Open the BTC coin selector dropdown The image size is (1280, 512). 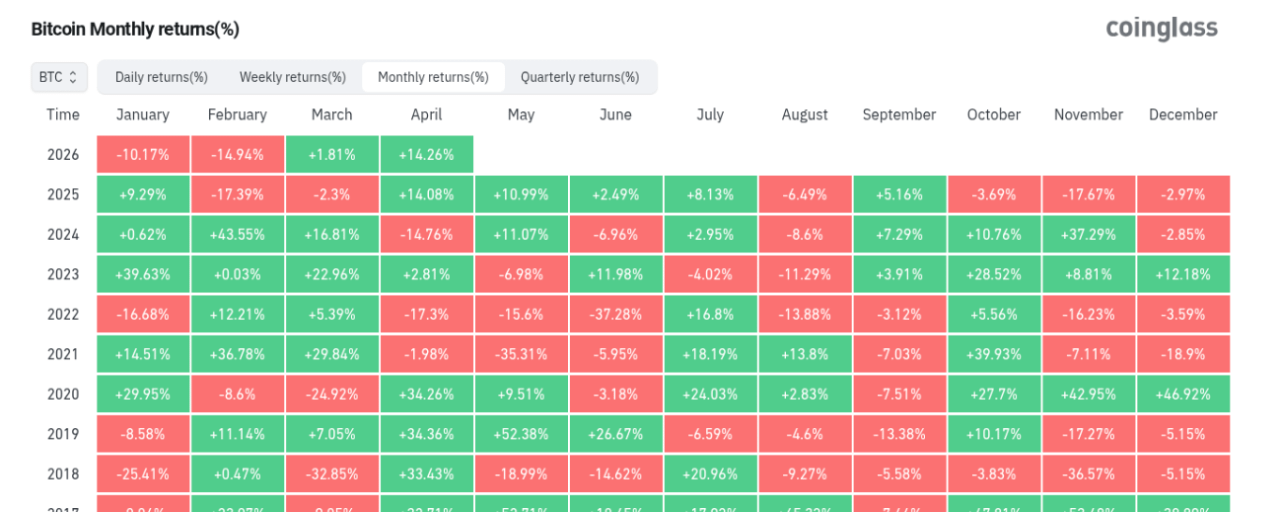[59, 77]
